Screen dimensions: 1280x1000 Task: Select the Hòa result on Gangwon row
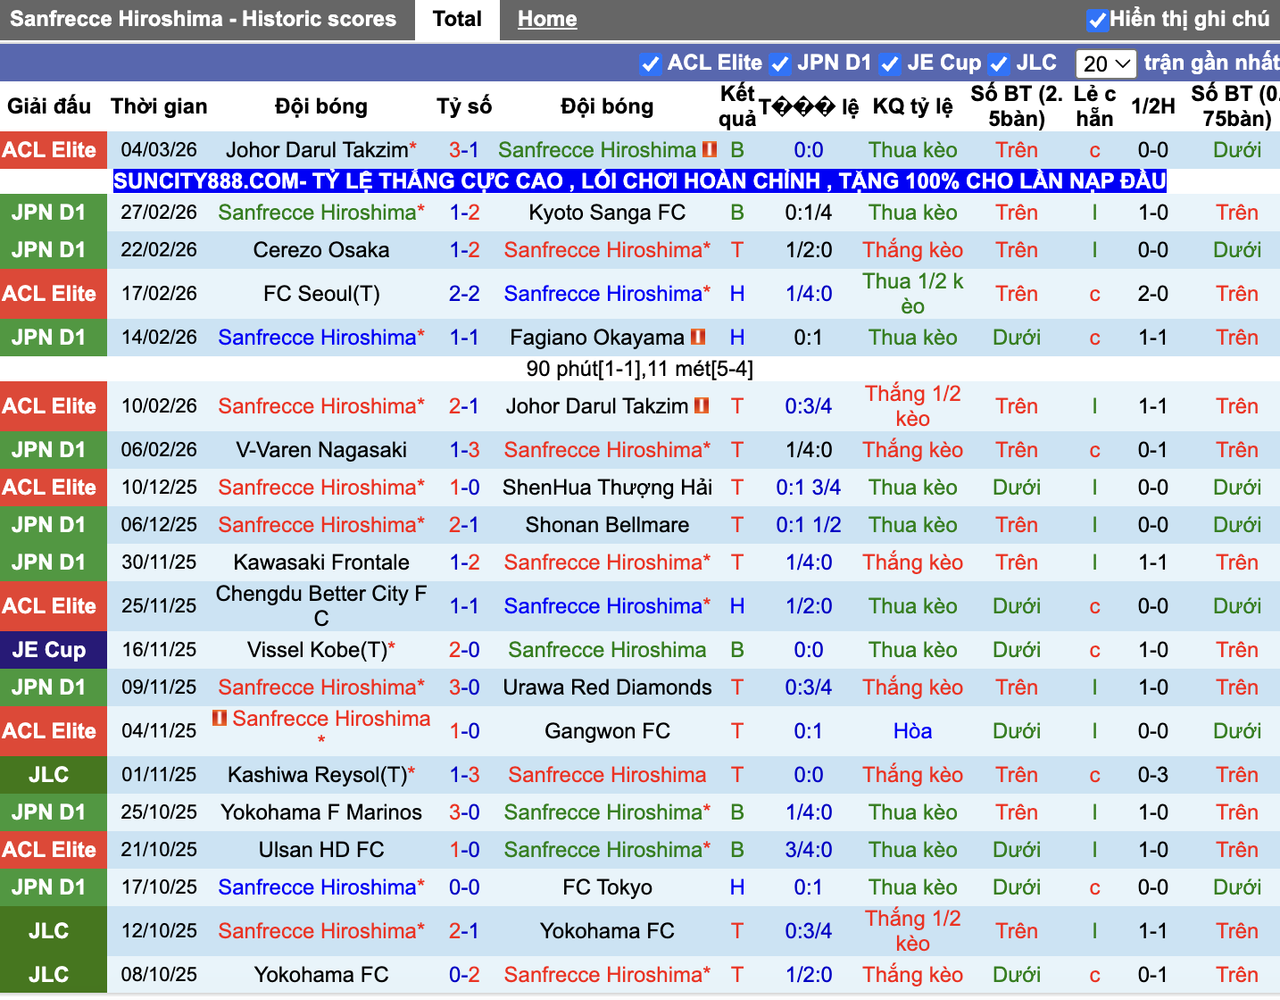coord(913,731)
